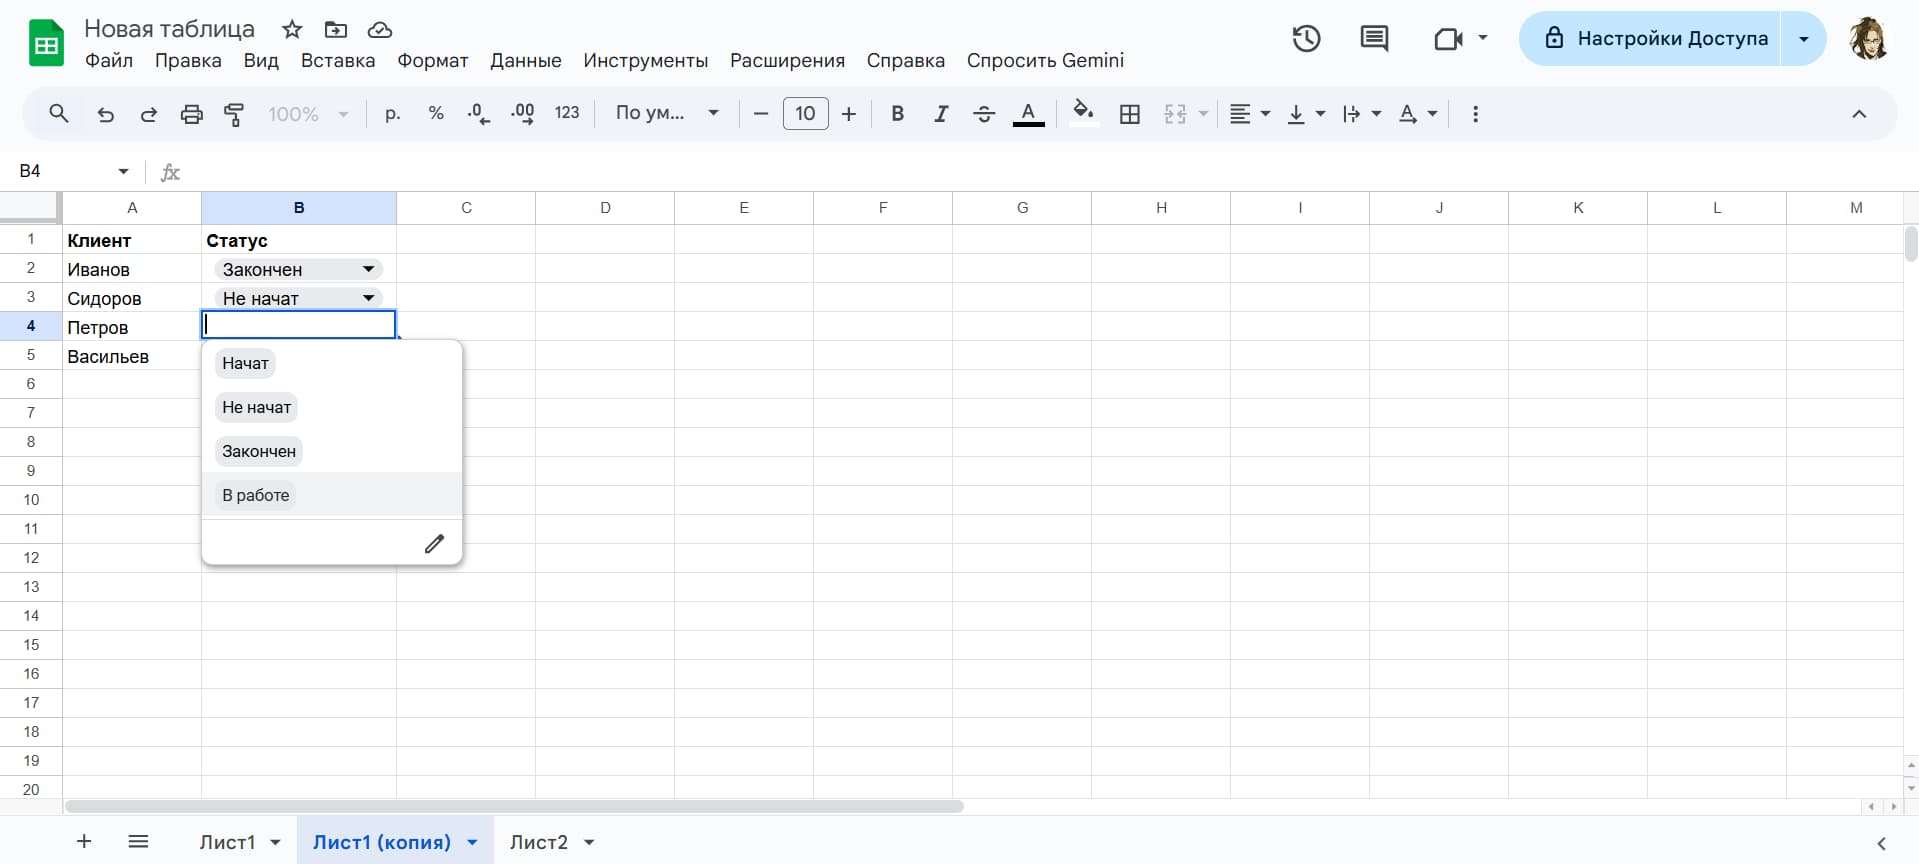Click the print icon
This screenshot has height=864, width=1919.
[191, 114]
